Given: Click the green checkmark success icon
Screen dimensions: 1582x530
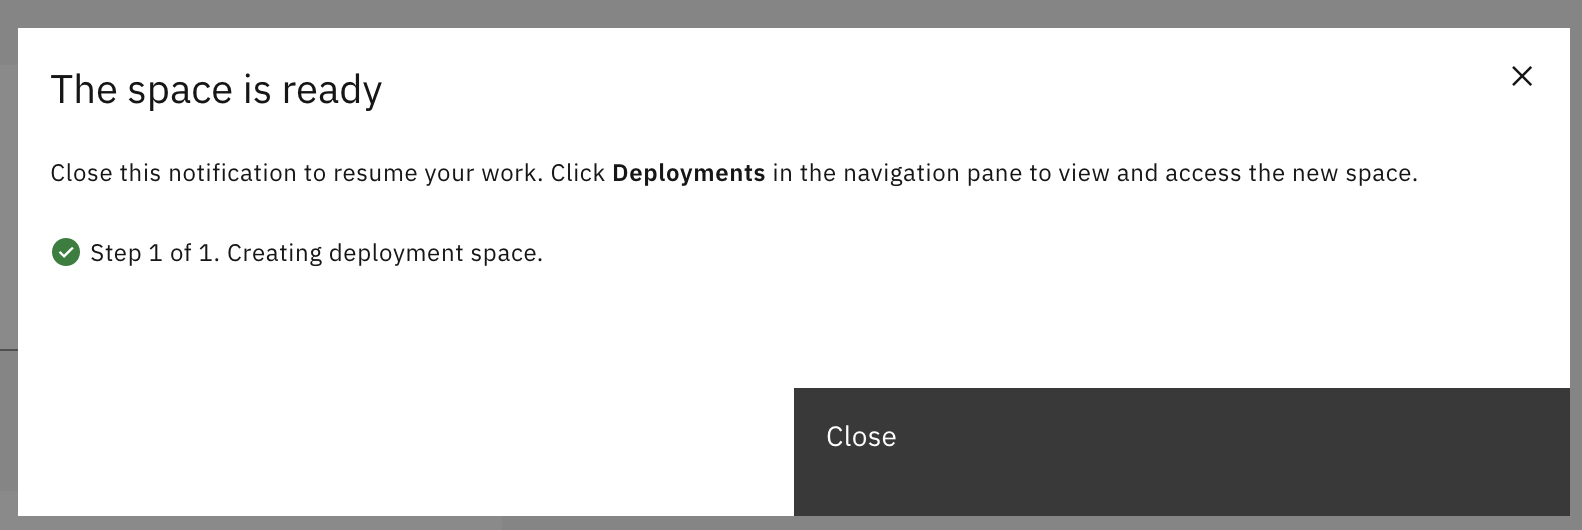Looking at the screenshot, I should click(x=66, y=252).
